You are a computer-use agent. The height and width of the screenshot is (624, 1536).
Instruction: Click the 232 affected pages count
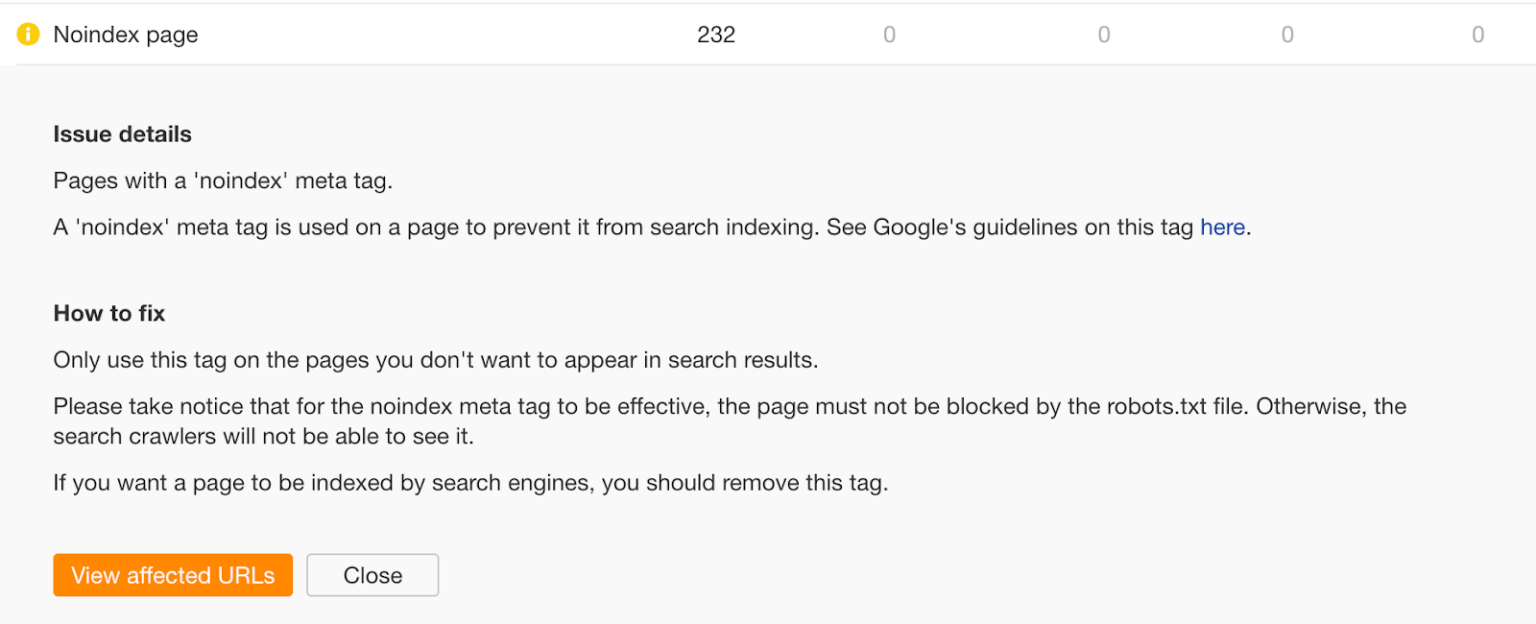click(x=716, y=33)
